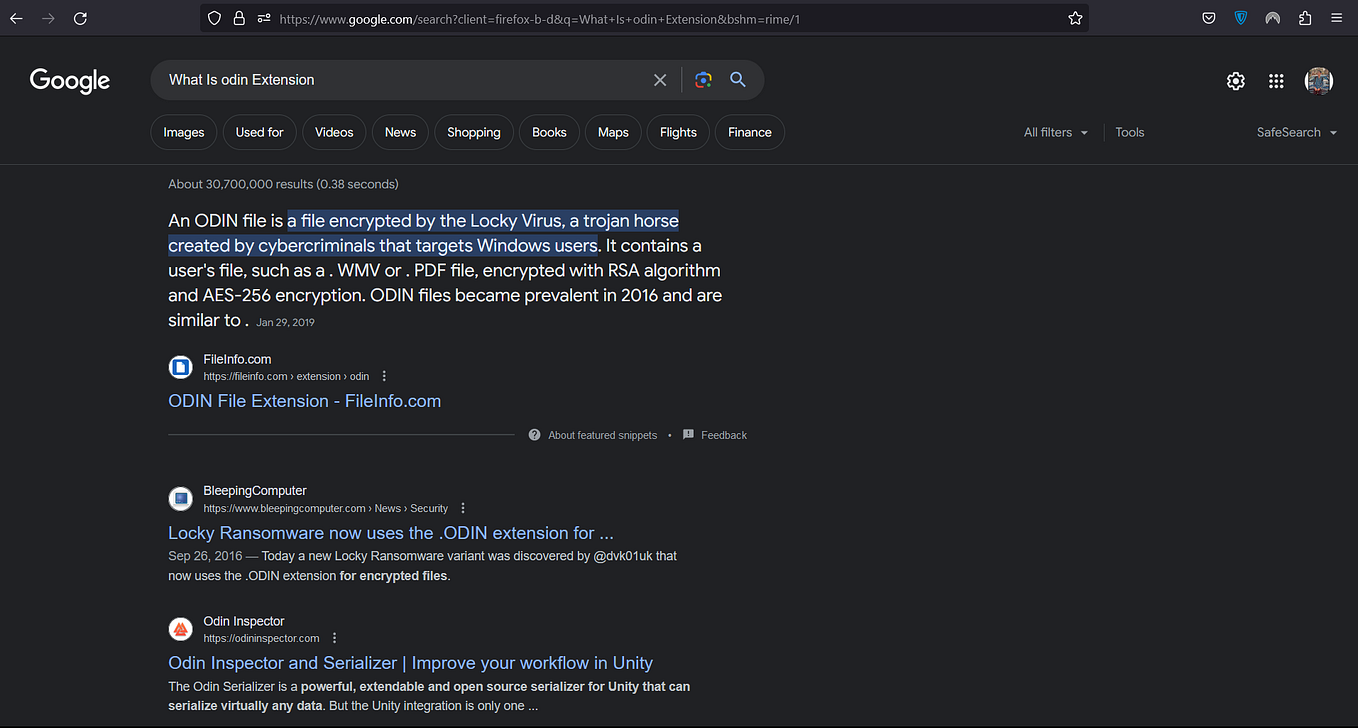Clear the search query with the X
This screenshot has height=728, width=1358.
pyautogui.click(x=660, y=80)
